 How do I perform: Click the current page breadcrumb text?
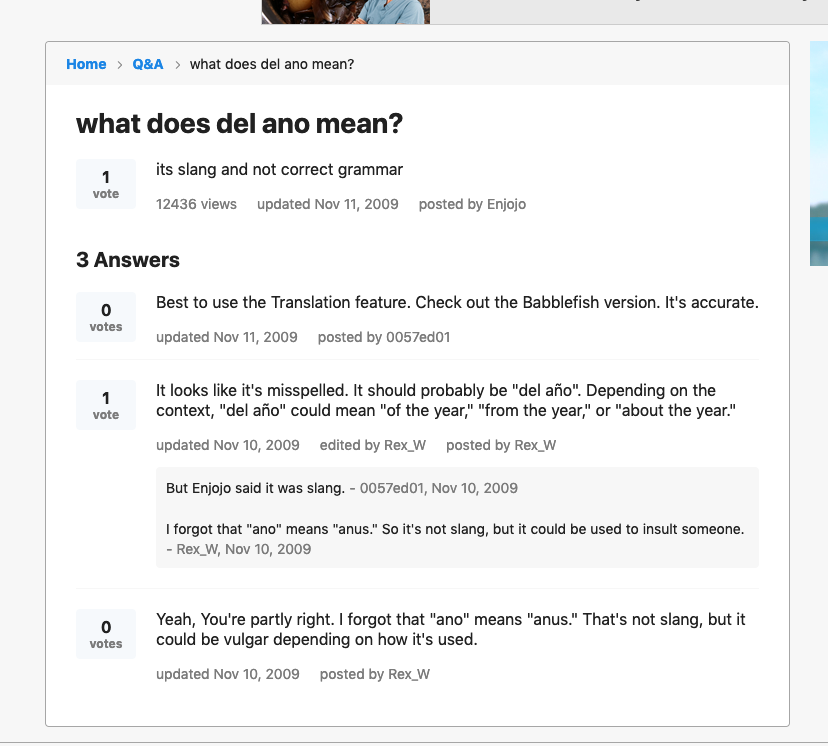pos(271,64)
